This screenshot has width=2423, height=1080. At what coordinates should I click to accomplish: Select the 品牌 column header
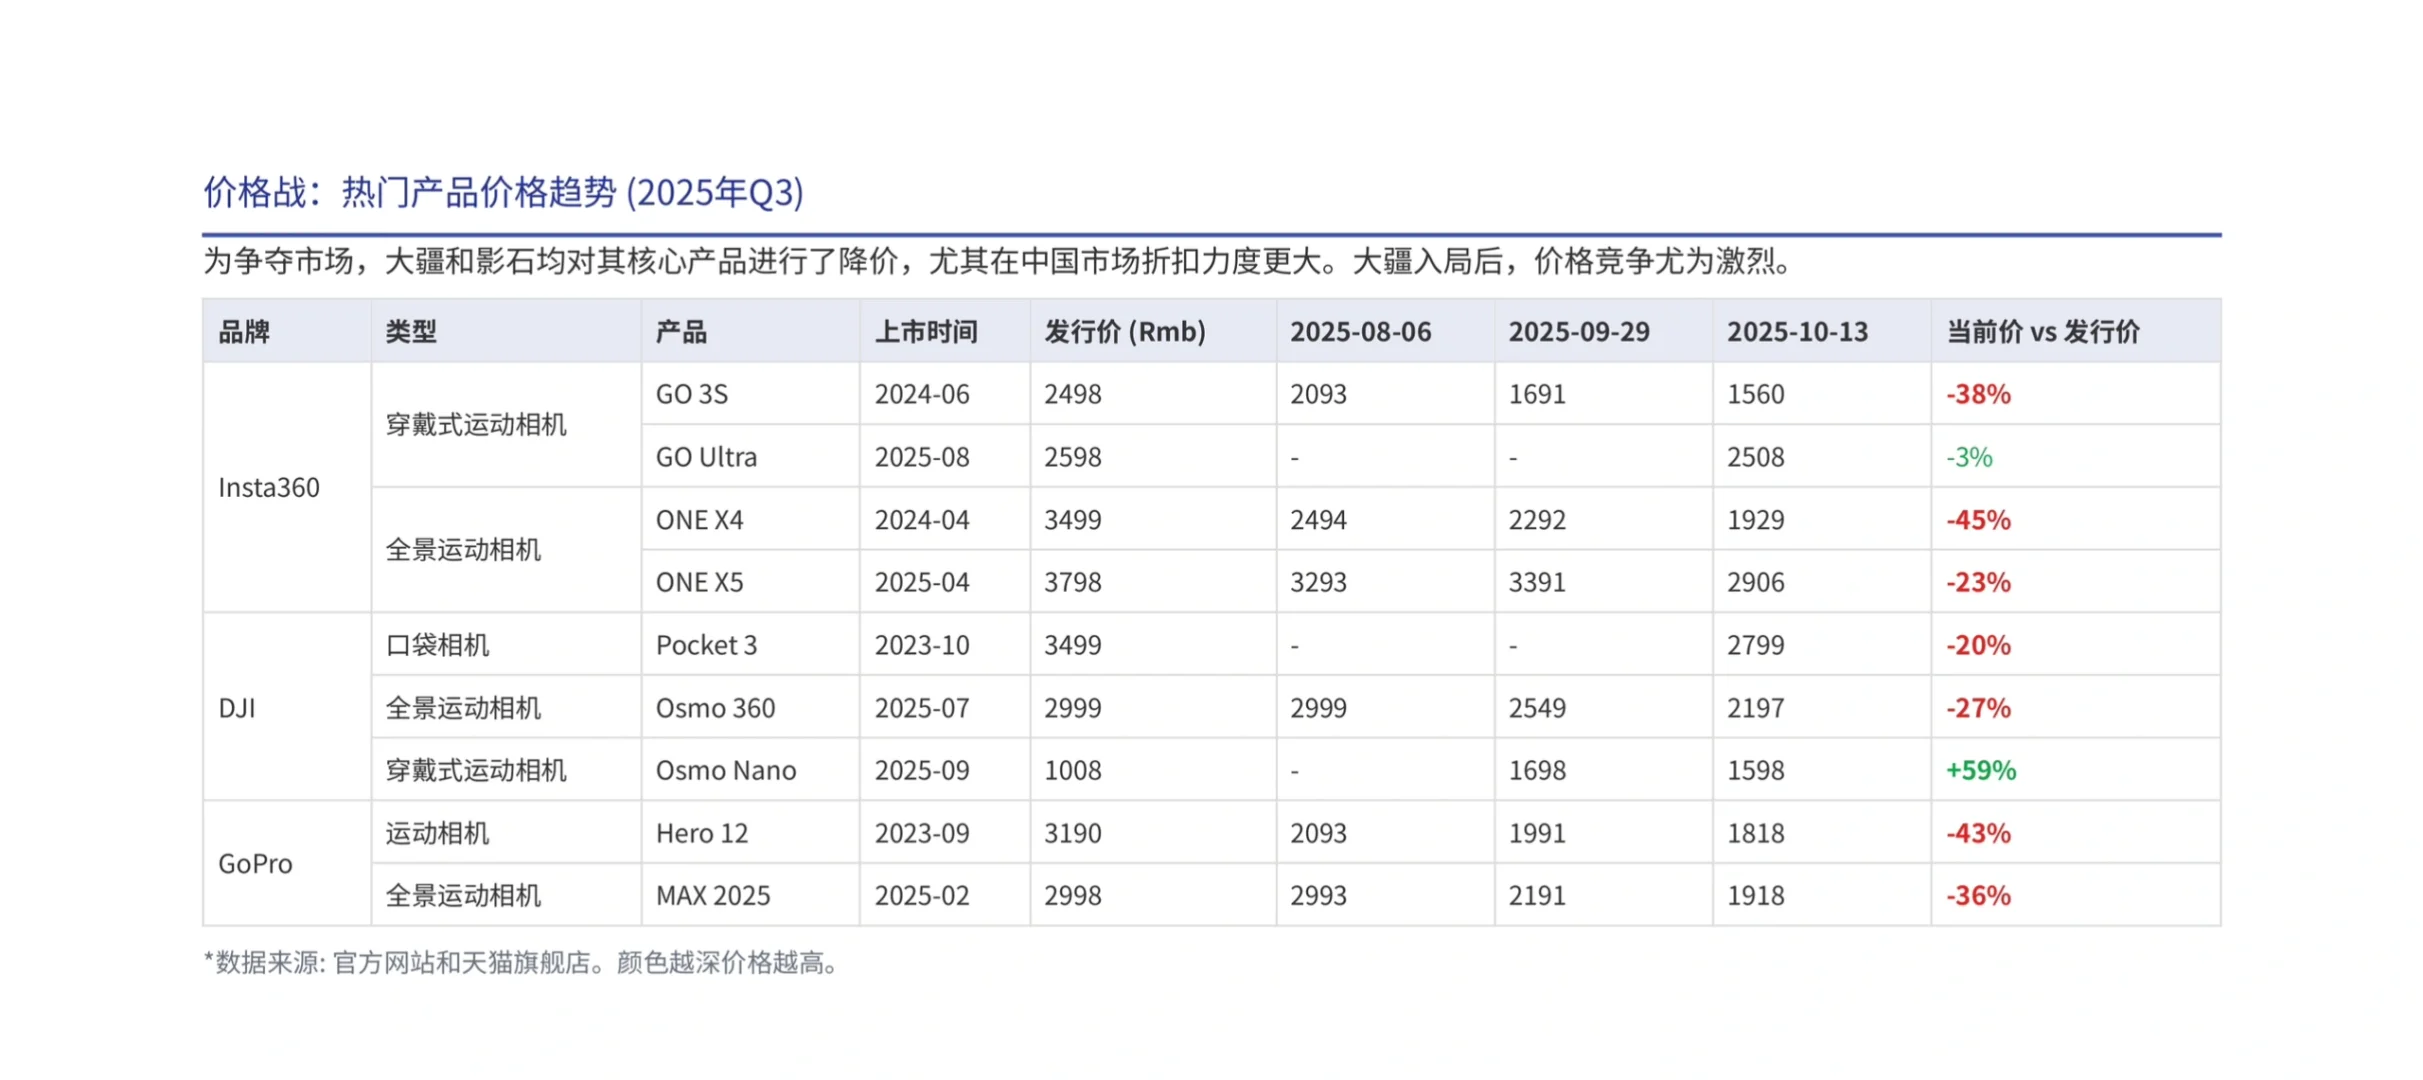click(244, 331)
